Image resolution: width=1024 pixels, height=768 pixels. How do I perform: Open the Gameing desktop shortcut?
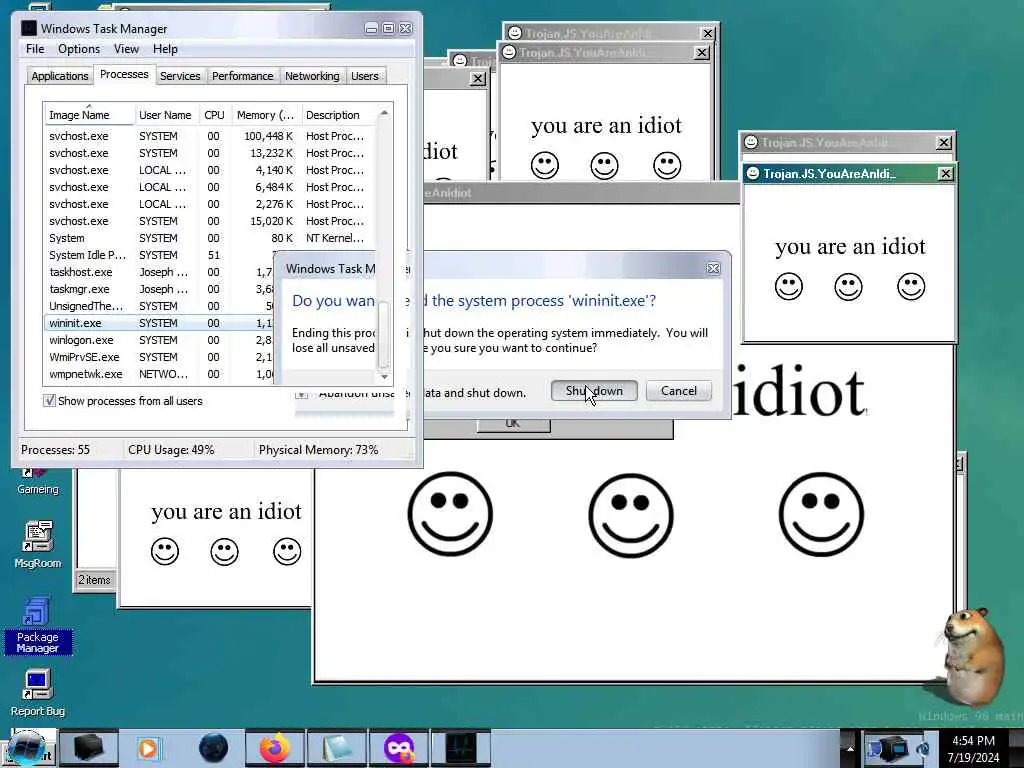(37, 481)
